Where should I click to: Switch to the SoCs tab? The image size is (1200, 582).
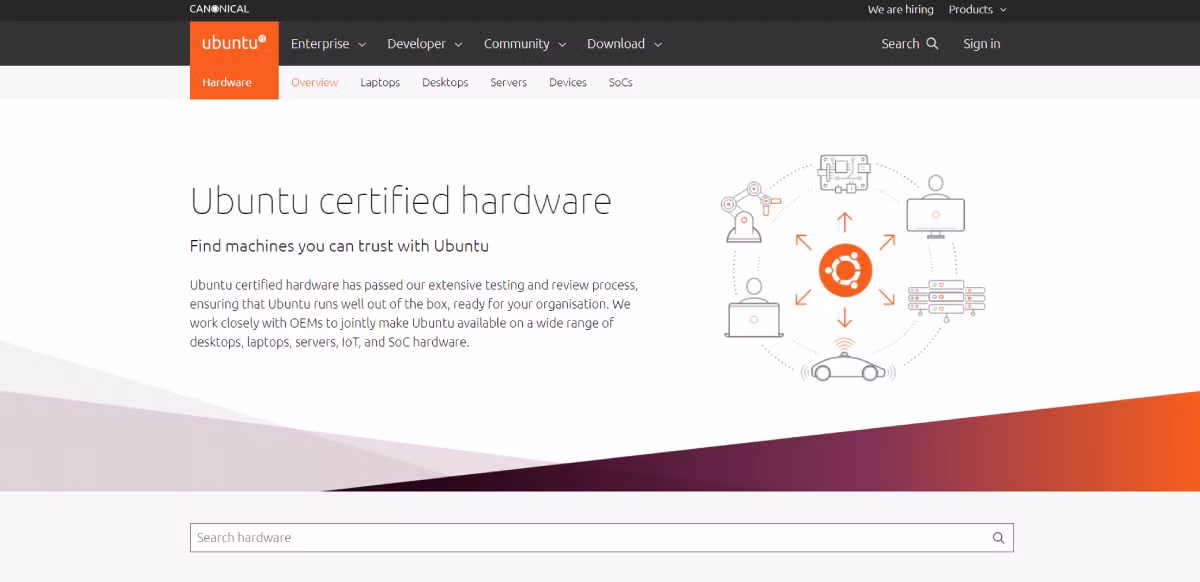click(620, 83)
